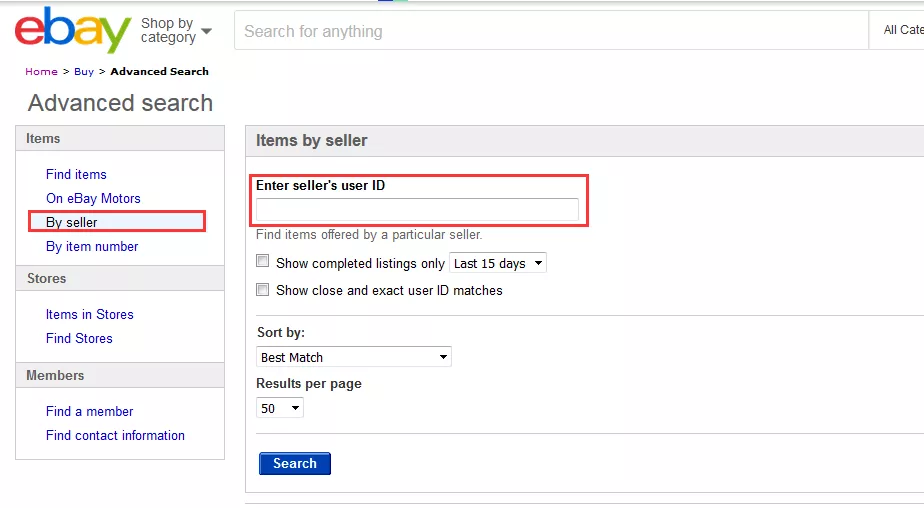924x508 pixels.
Task: Expand the Last 15 days dropdown
Action: tap(498, 264)
